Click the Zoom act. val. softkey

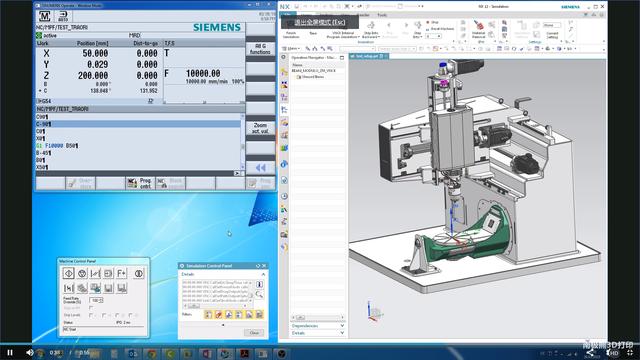pyautogui.click(x=260, y=128)
